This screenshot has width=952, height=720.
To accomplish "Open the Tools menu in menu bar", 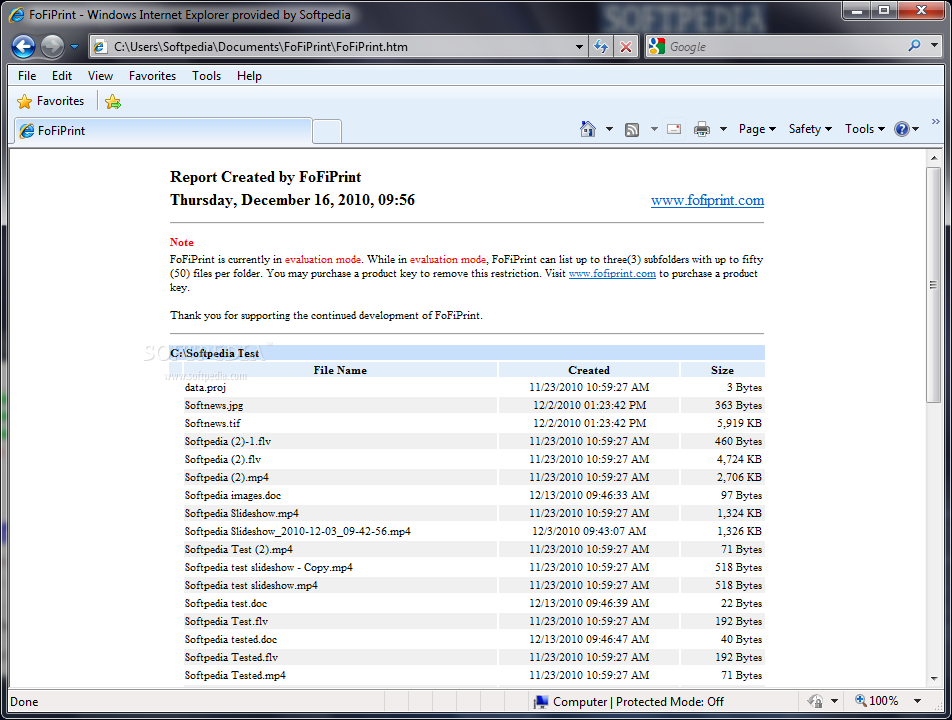I will 206,76.
